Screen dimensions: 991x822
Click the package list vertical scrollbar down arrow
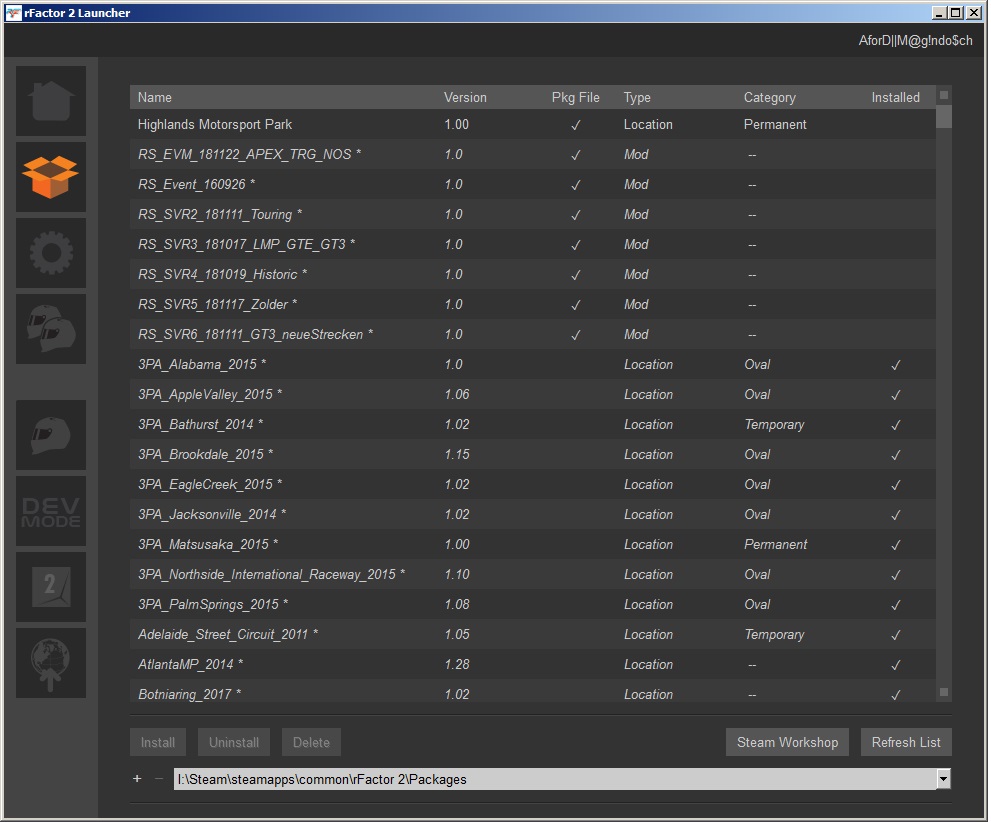[944, 692]
